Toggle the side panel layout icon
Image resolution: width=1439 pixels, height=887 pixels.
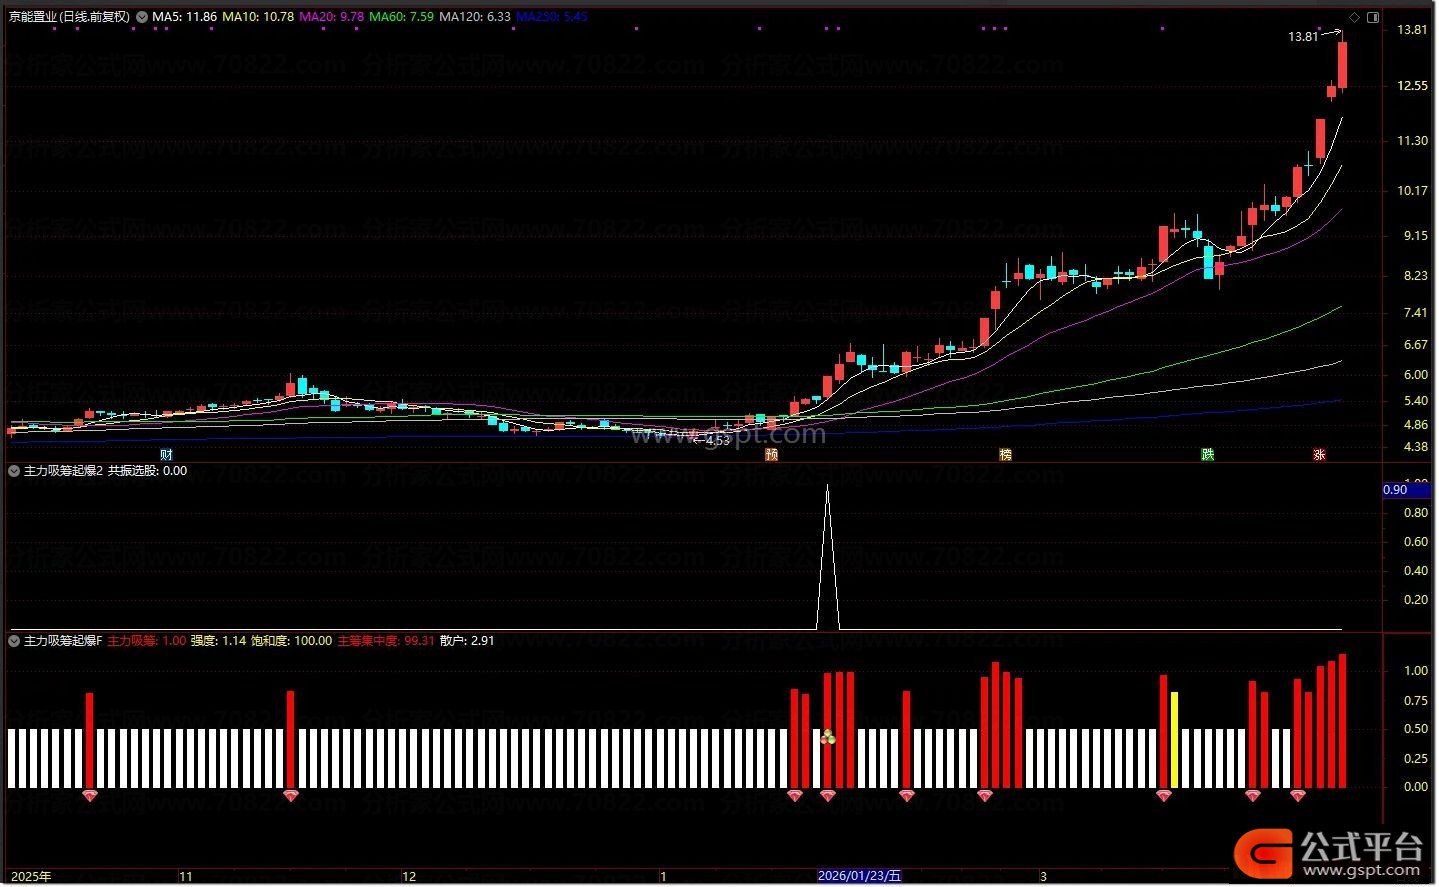click(1373, 17)
